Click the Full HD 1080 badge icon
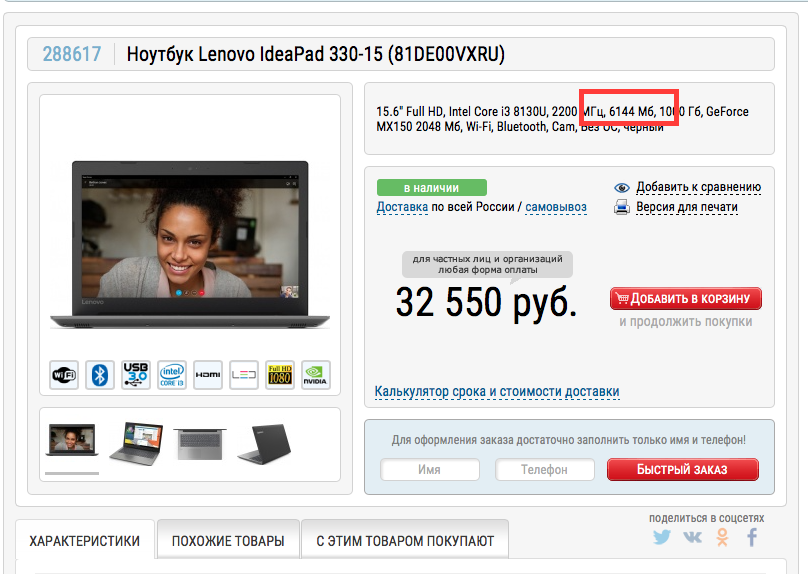The image size is (808, 574). click(280, 375)
